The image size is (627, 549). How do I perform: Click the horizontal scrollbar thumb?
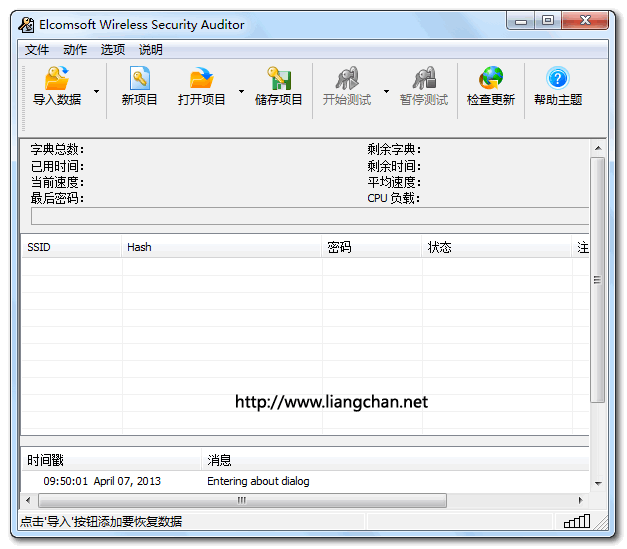coord(242,500)
